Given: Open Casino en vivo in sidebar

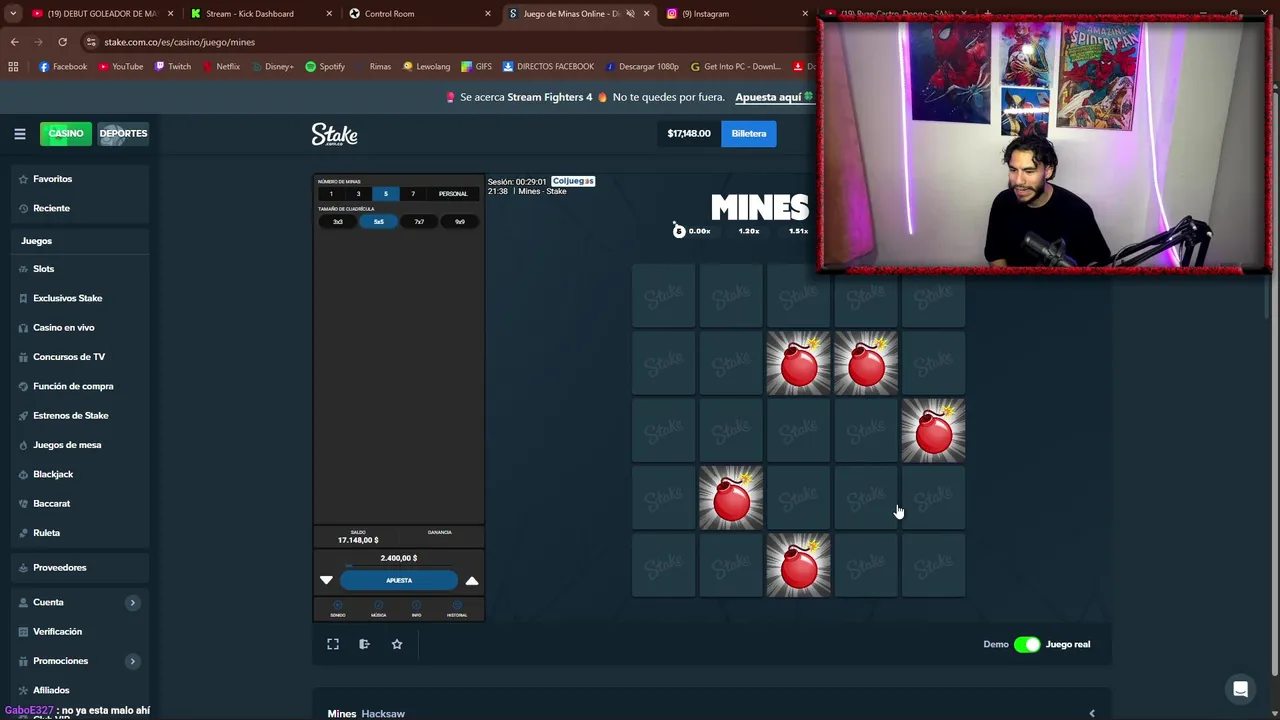Looking at the screenshot, I should [80, 328].
